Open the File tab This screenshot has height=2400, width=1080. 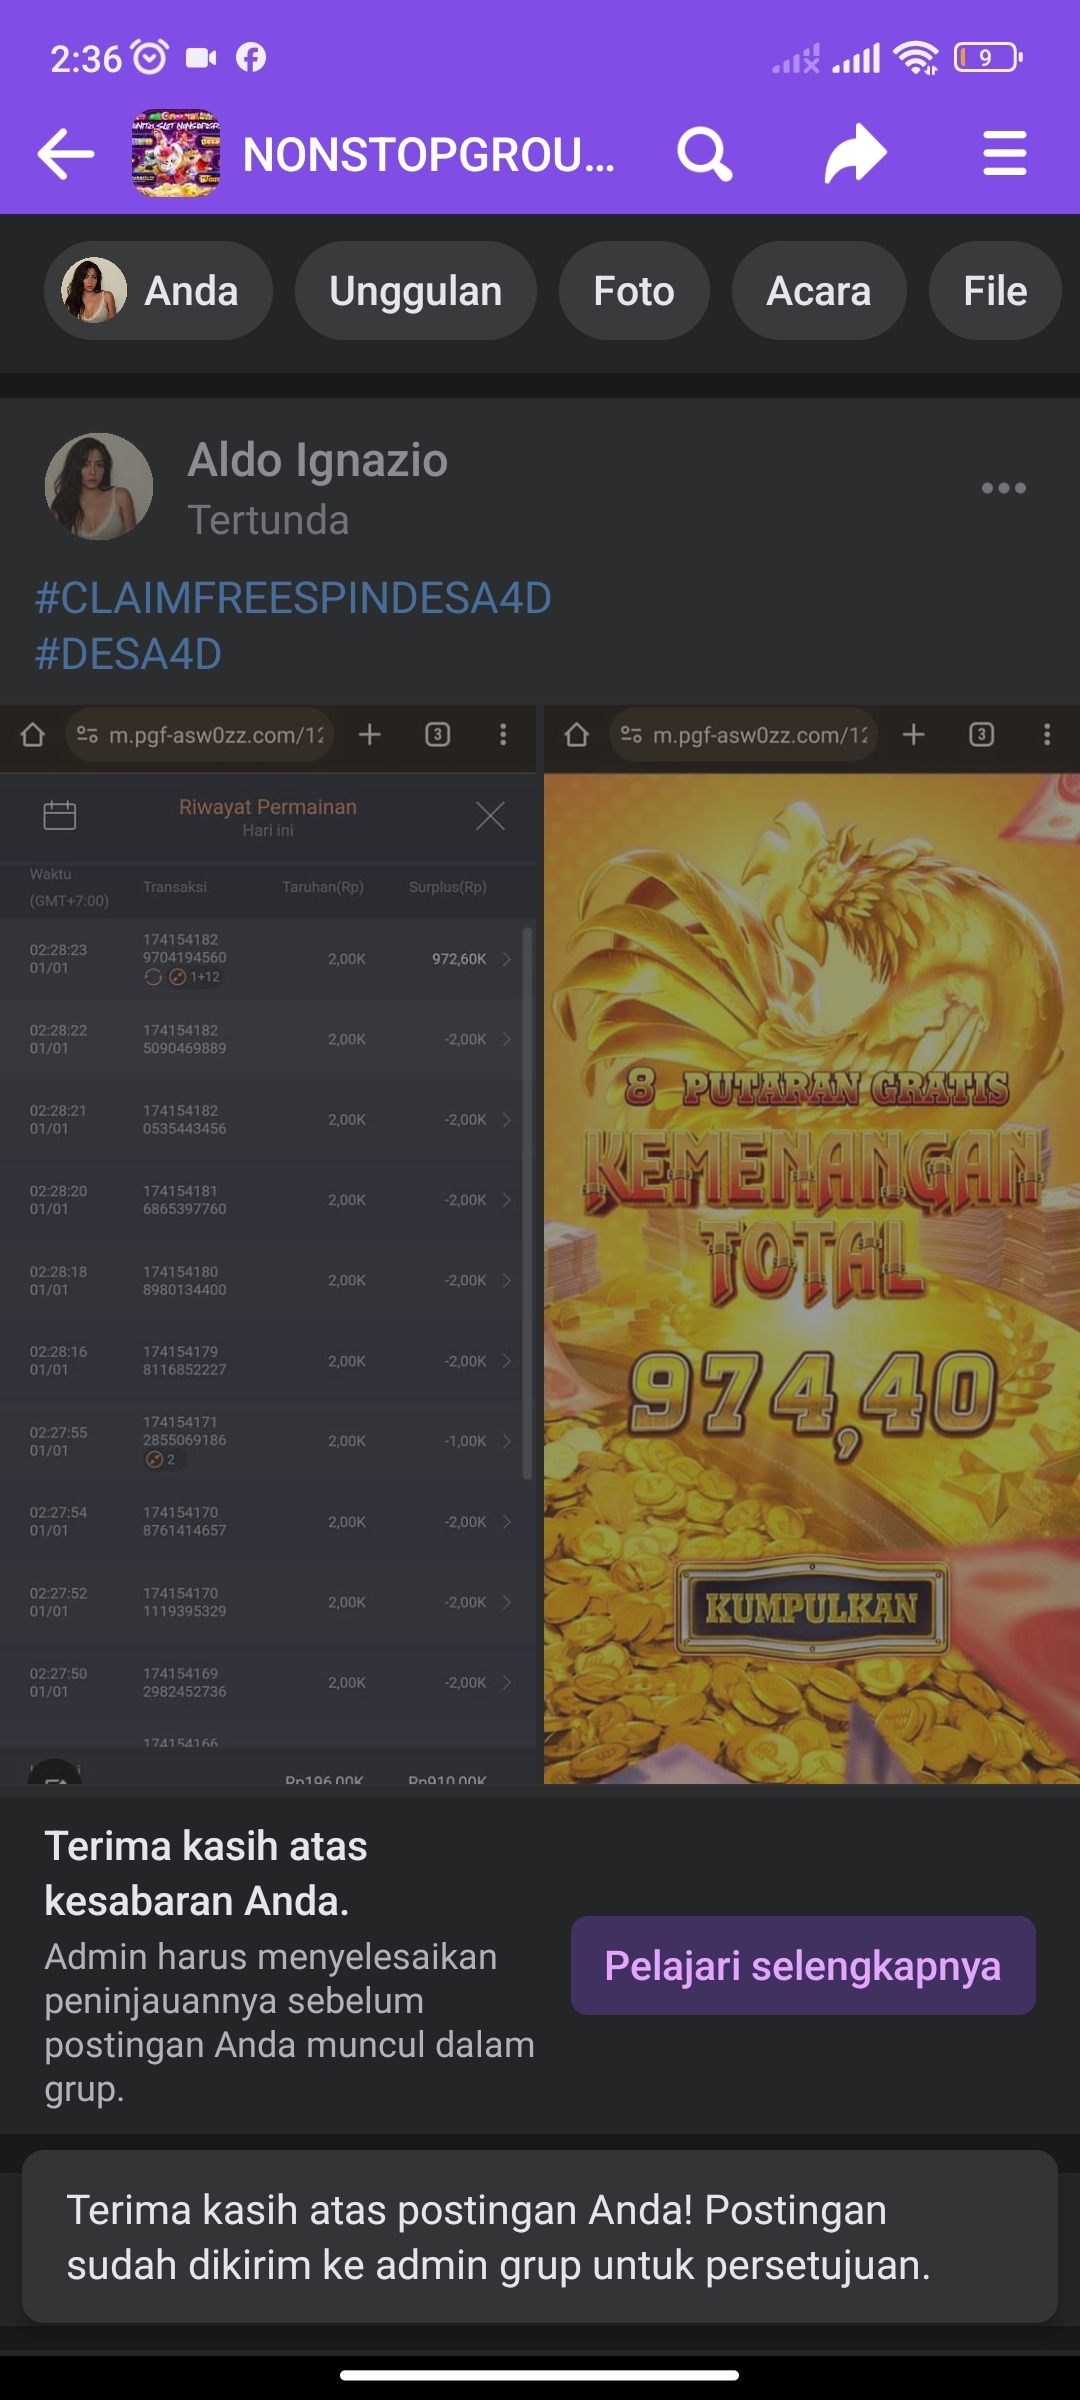click(994, 291)
